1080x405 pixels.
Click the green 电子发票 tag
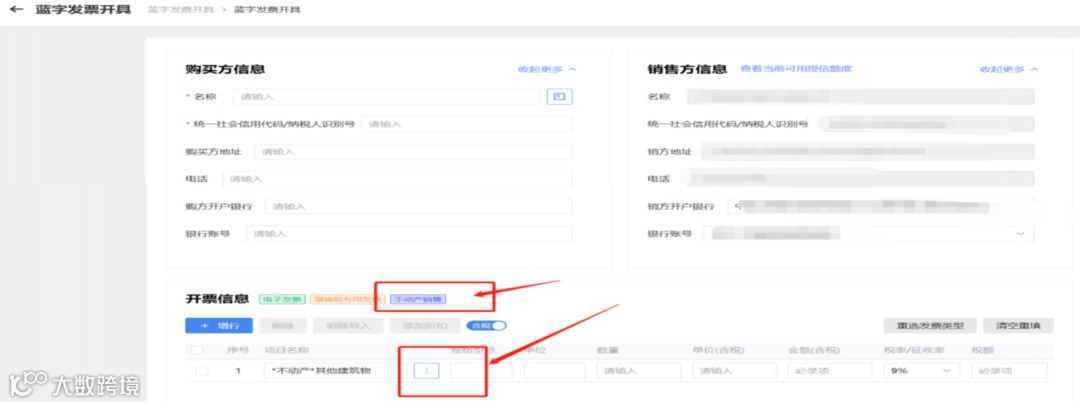tap(282, 300)
